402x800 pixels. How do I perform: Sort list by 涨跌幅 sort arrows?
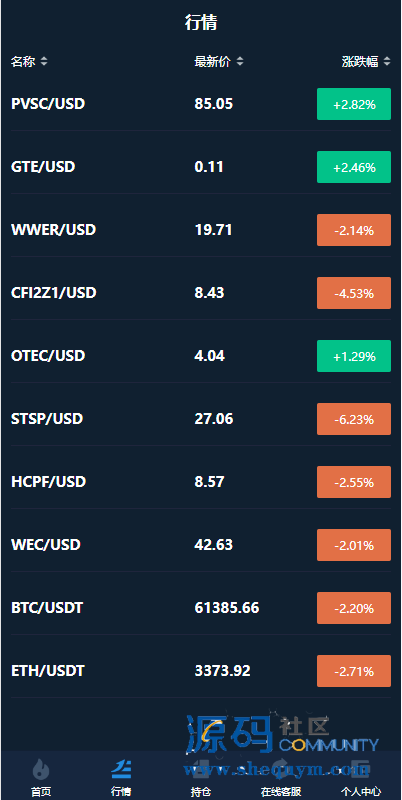[x=387, y=62]
